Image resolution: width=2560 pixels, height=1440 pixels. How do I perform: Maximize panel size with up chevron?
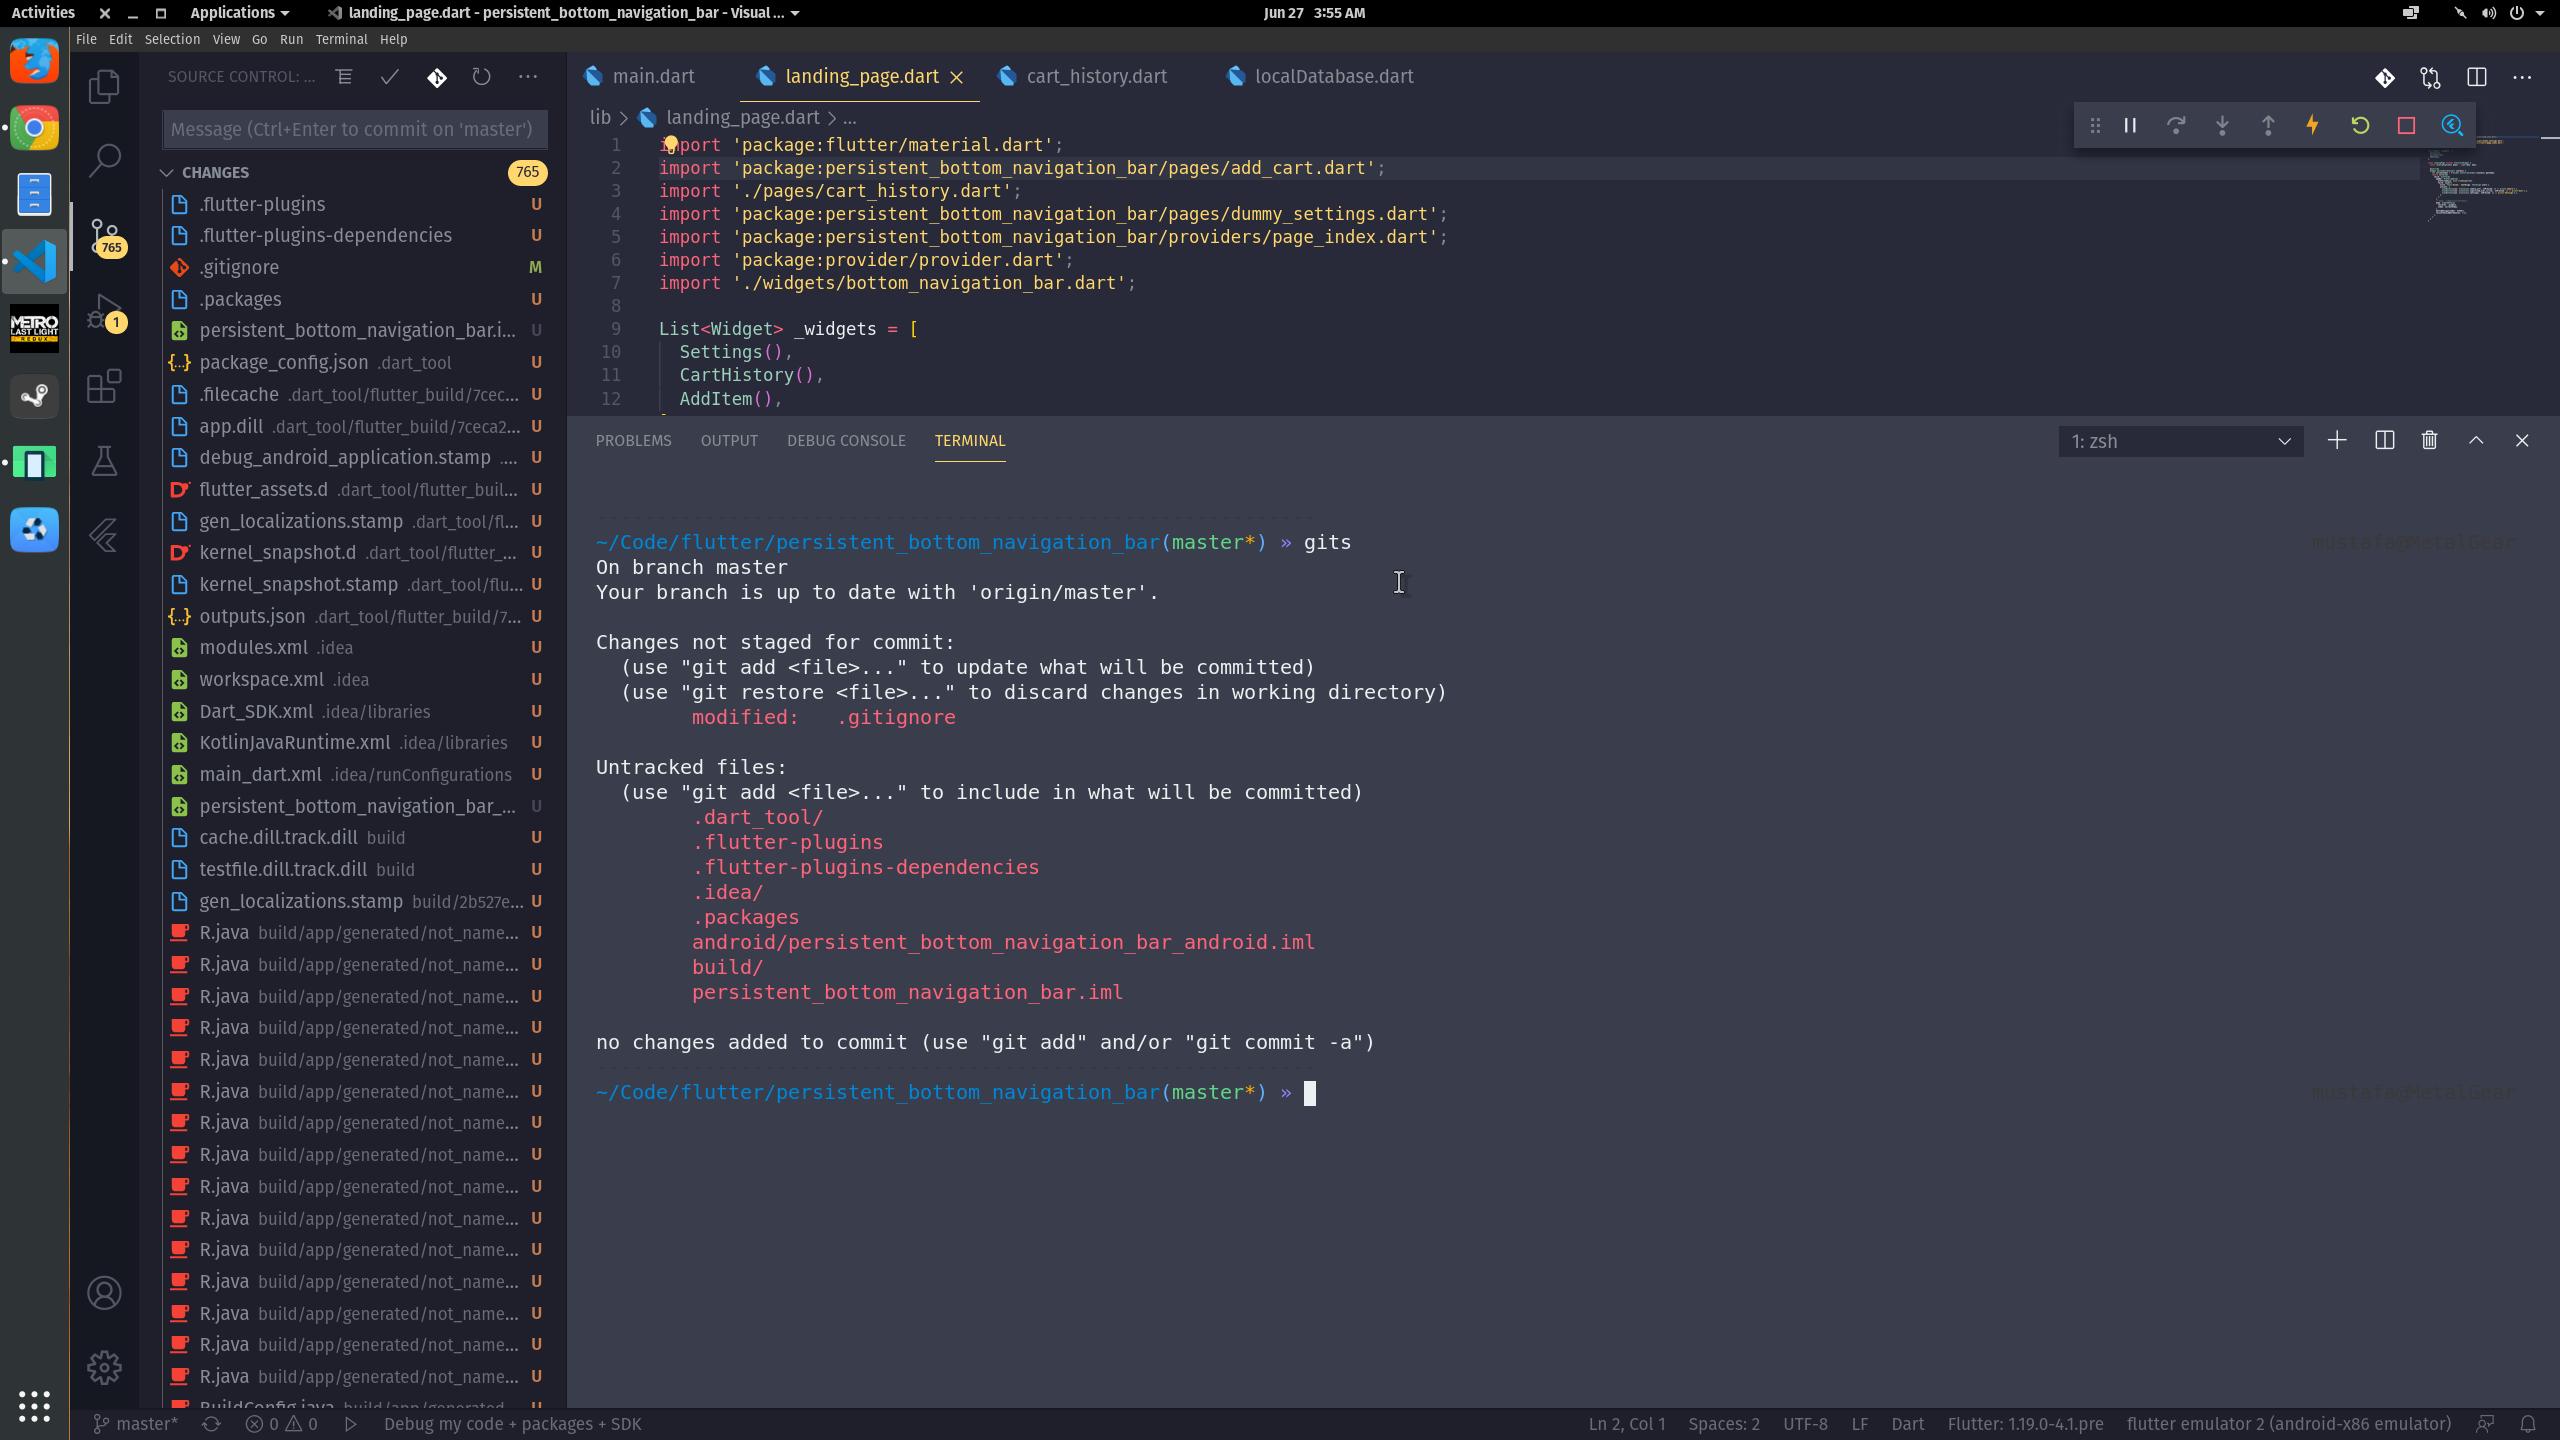[x=2476, y=441]
